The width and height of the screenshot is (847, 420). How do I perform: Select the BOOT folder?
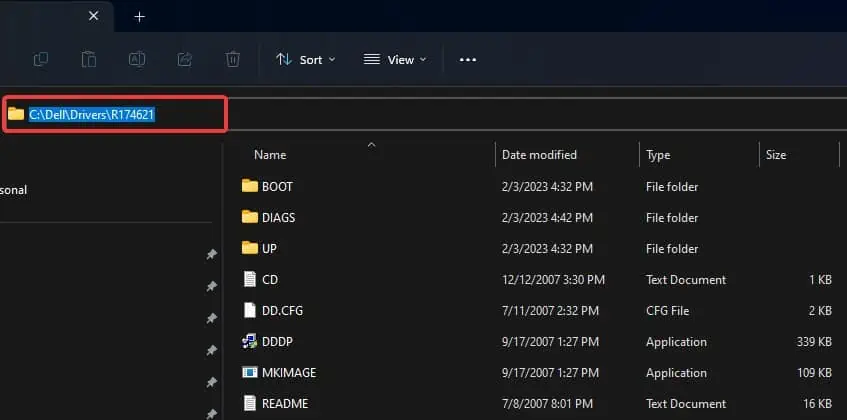[x=535, y=186]
